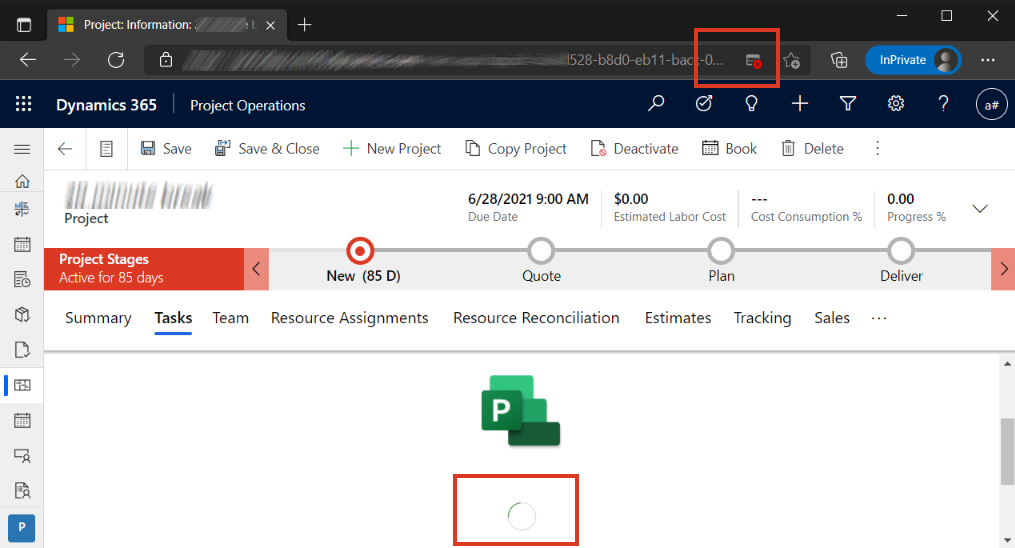The width and height of the screenshot is (1015, 548).
Task: Open the Resource Reconciliation tab
Action: pos(536,318)
